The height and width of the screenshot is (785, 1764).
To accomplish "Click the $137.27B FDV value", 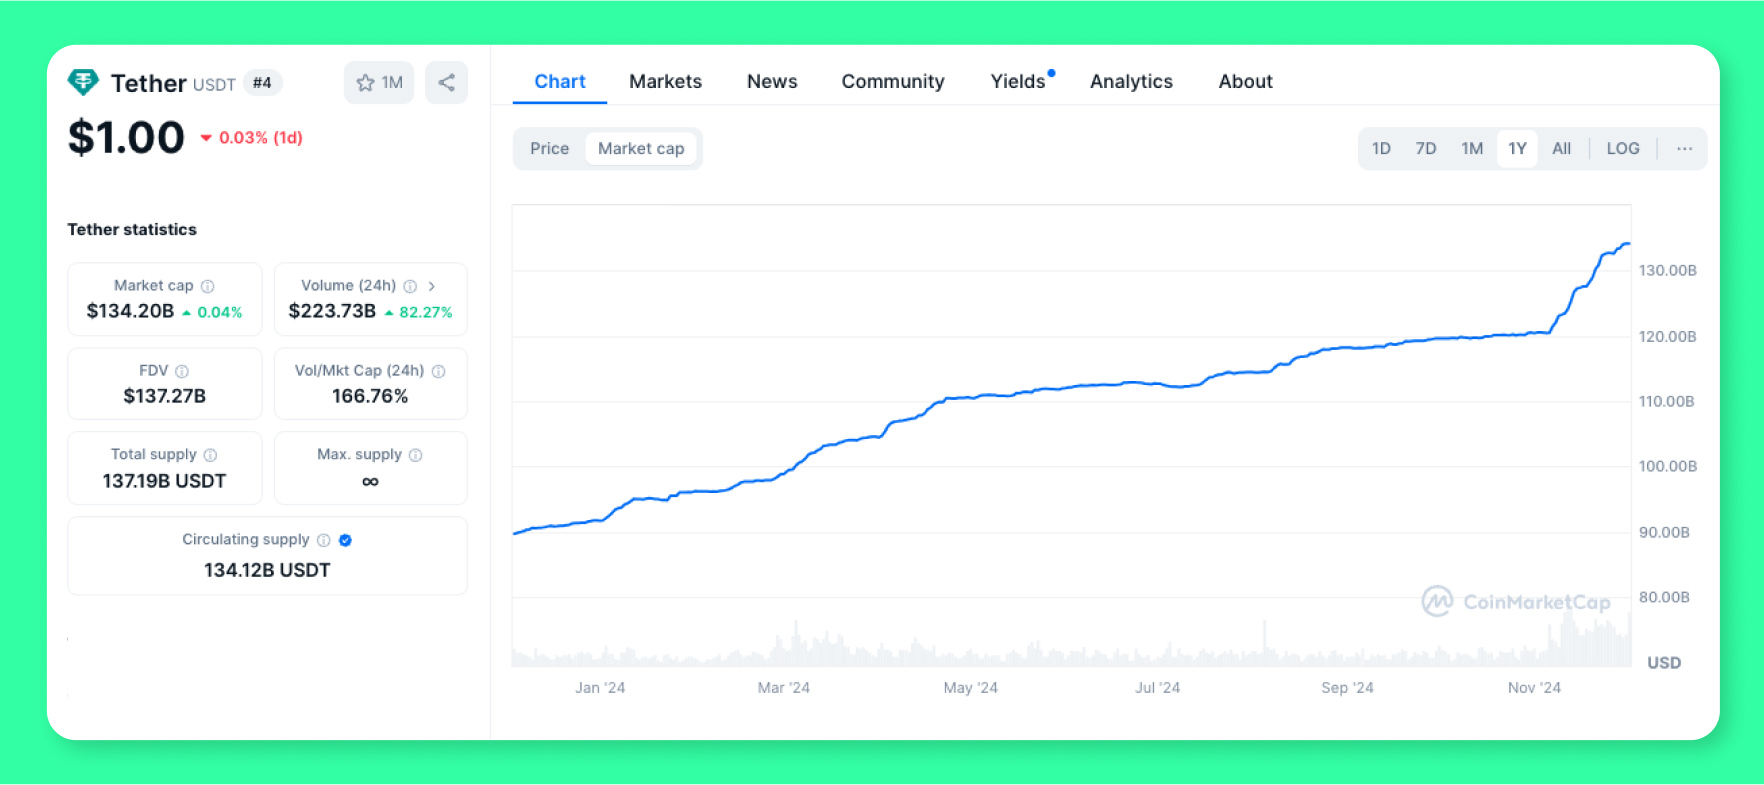I will pyautogui.click(x=165, y=396).
